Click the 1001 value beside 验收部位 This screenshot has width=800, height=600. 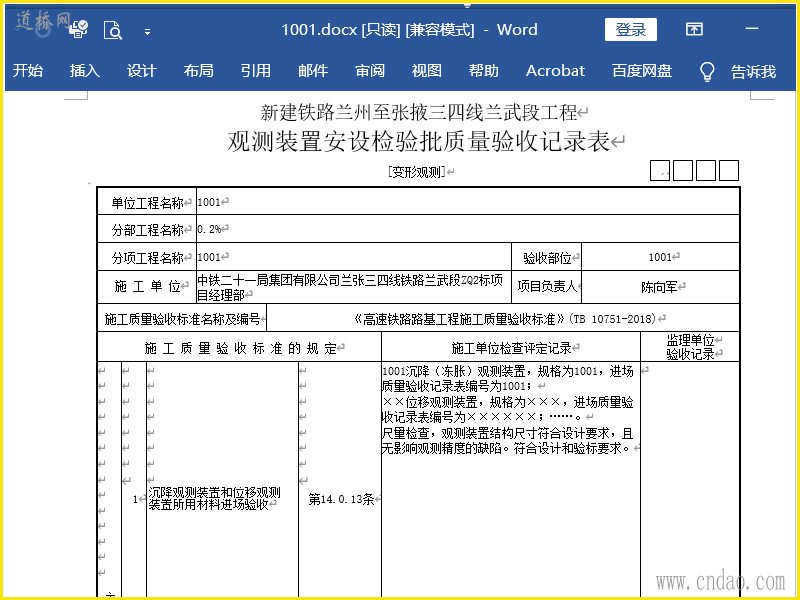click(660, 257)
